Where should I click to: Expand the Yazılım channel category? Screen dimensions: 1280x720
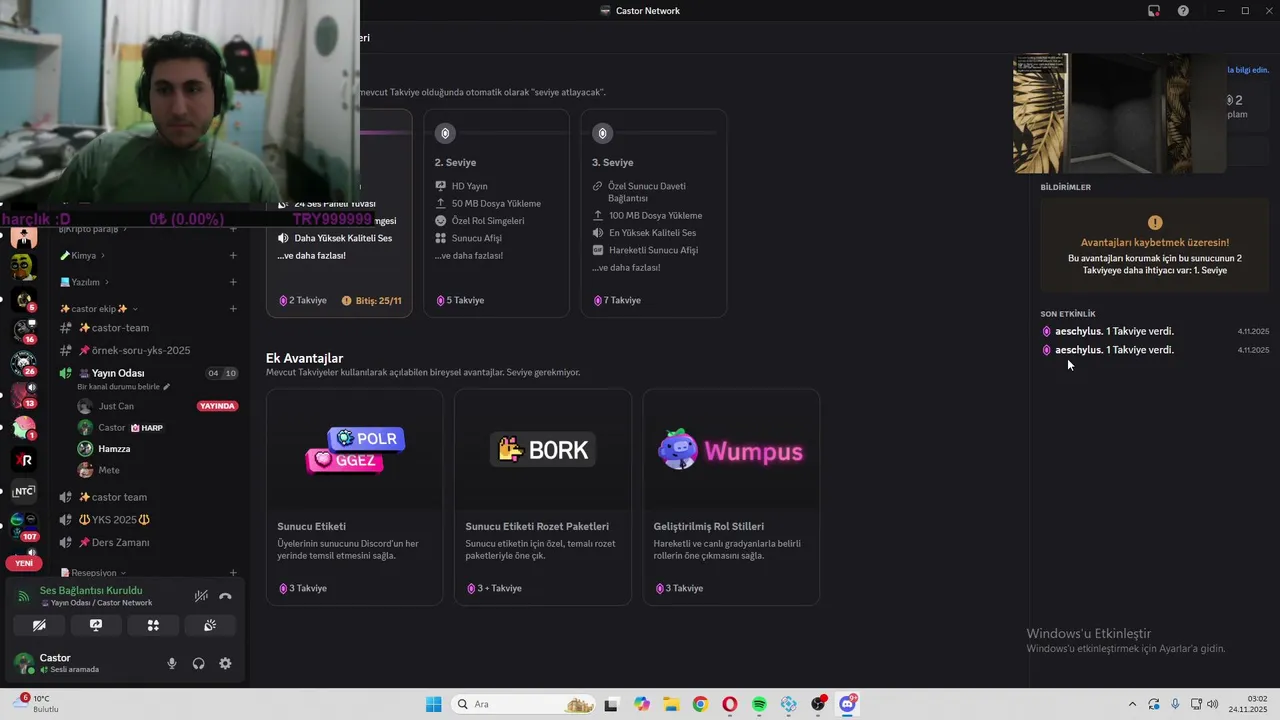pyautogui.click(x=84, y=282)
